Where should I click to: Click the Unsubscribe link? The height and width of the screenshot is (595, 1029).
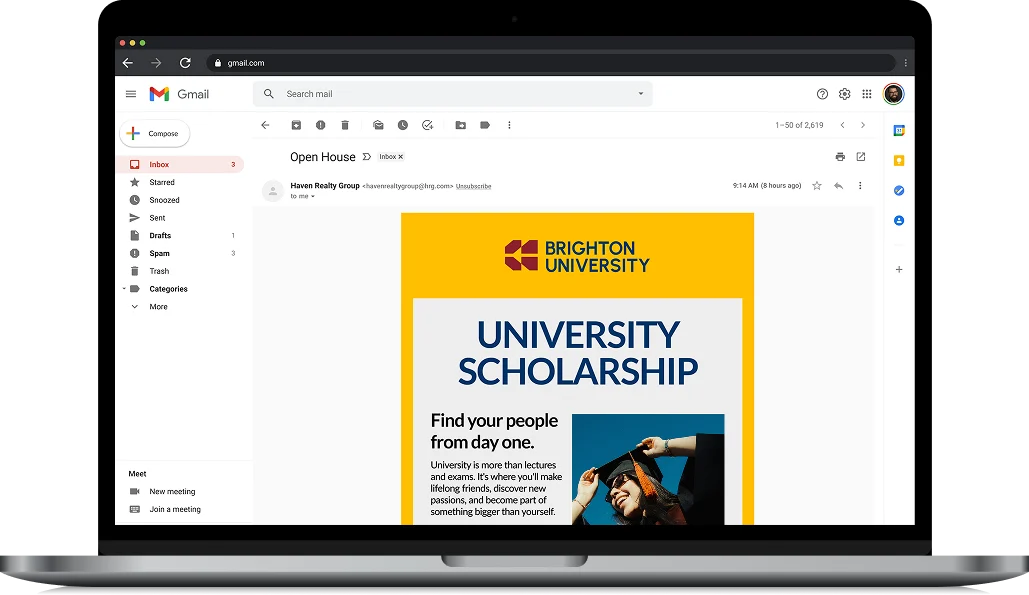pos(473,186)
